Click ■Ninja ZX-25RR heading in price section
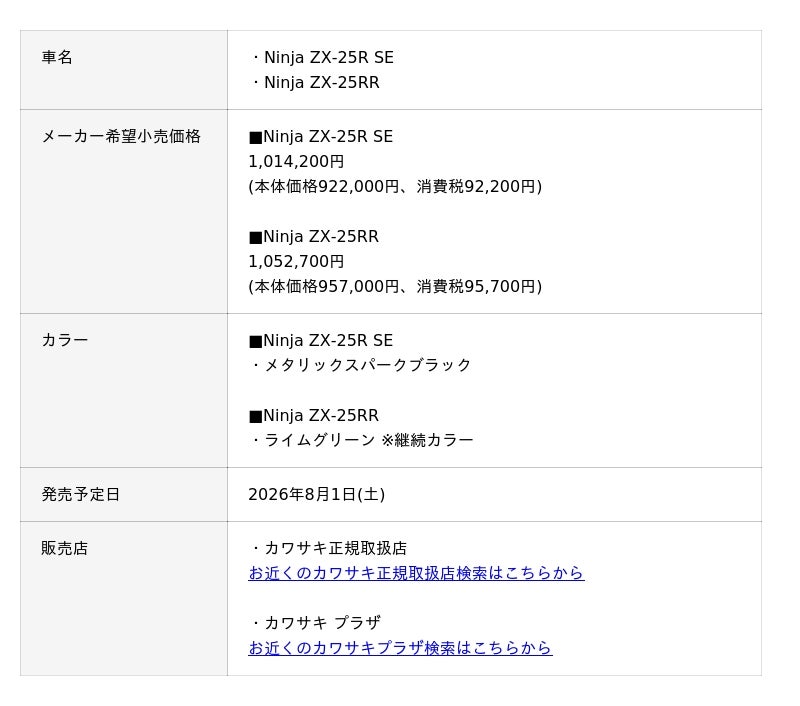 click(314, 237)
